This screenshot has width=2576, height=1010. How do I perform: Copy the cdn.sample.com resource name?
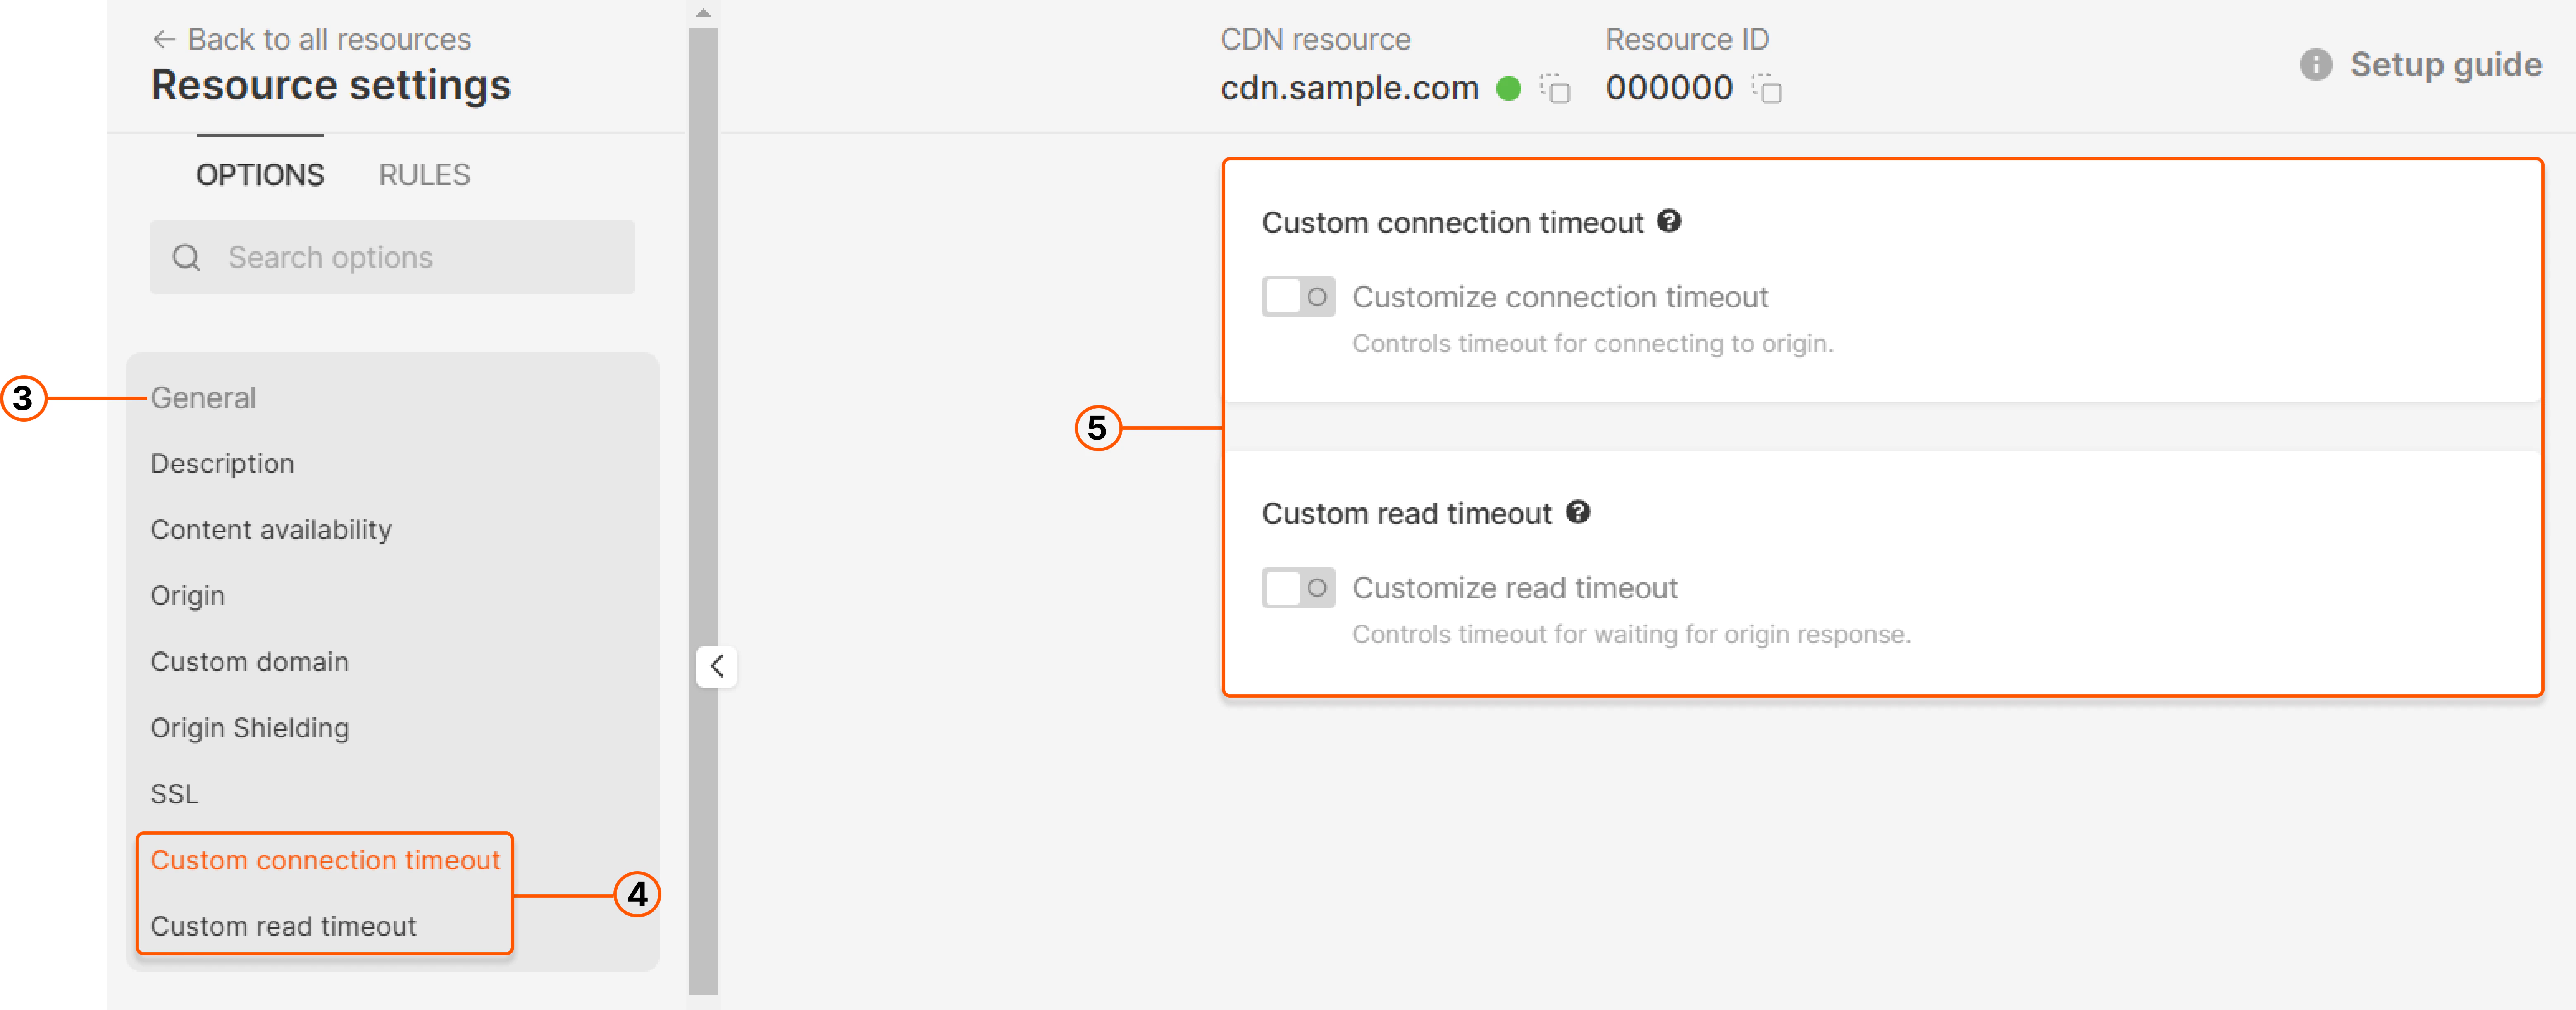coord(1556,89)
